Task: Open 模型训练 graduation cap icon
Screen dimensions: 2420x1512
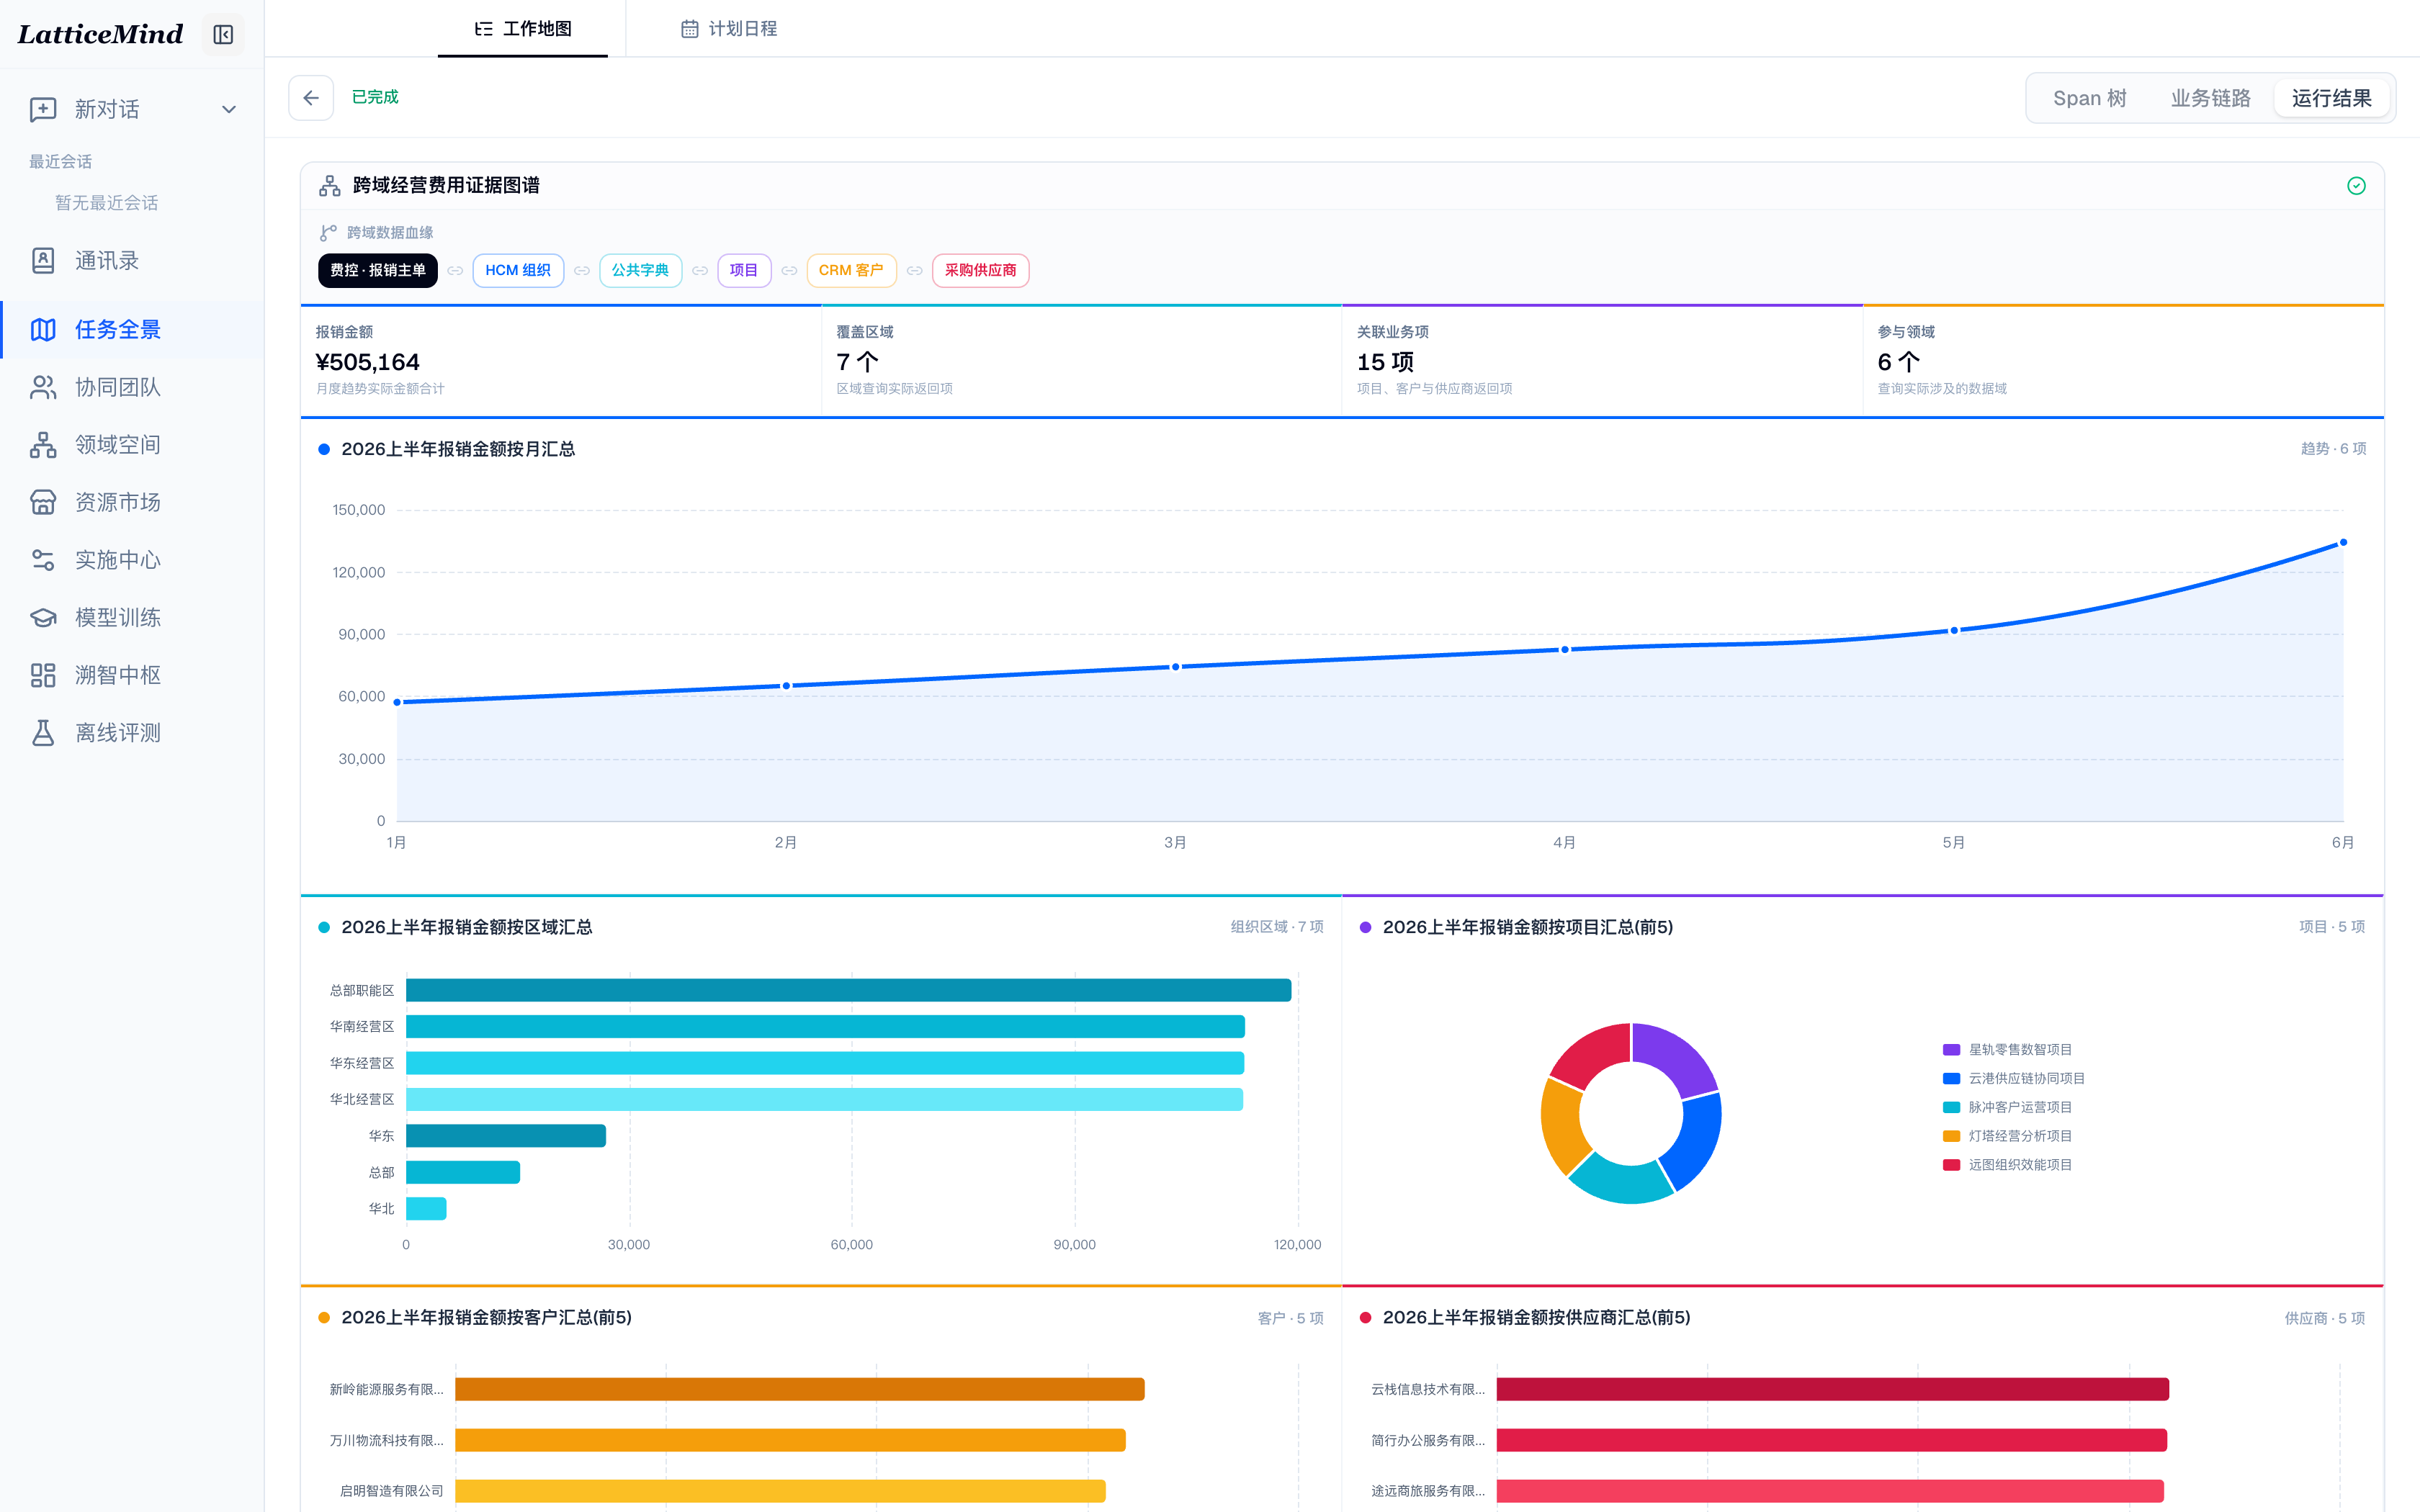Action: click(43, 618)
